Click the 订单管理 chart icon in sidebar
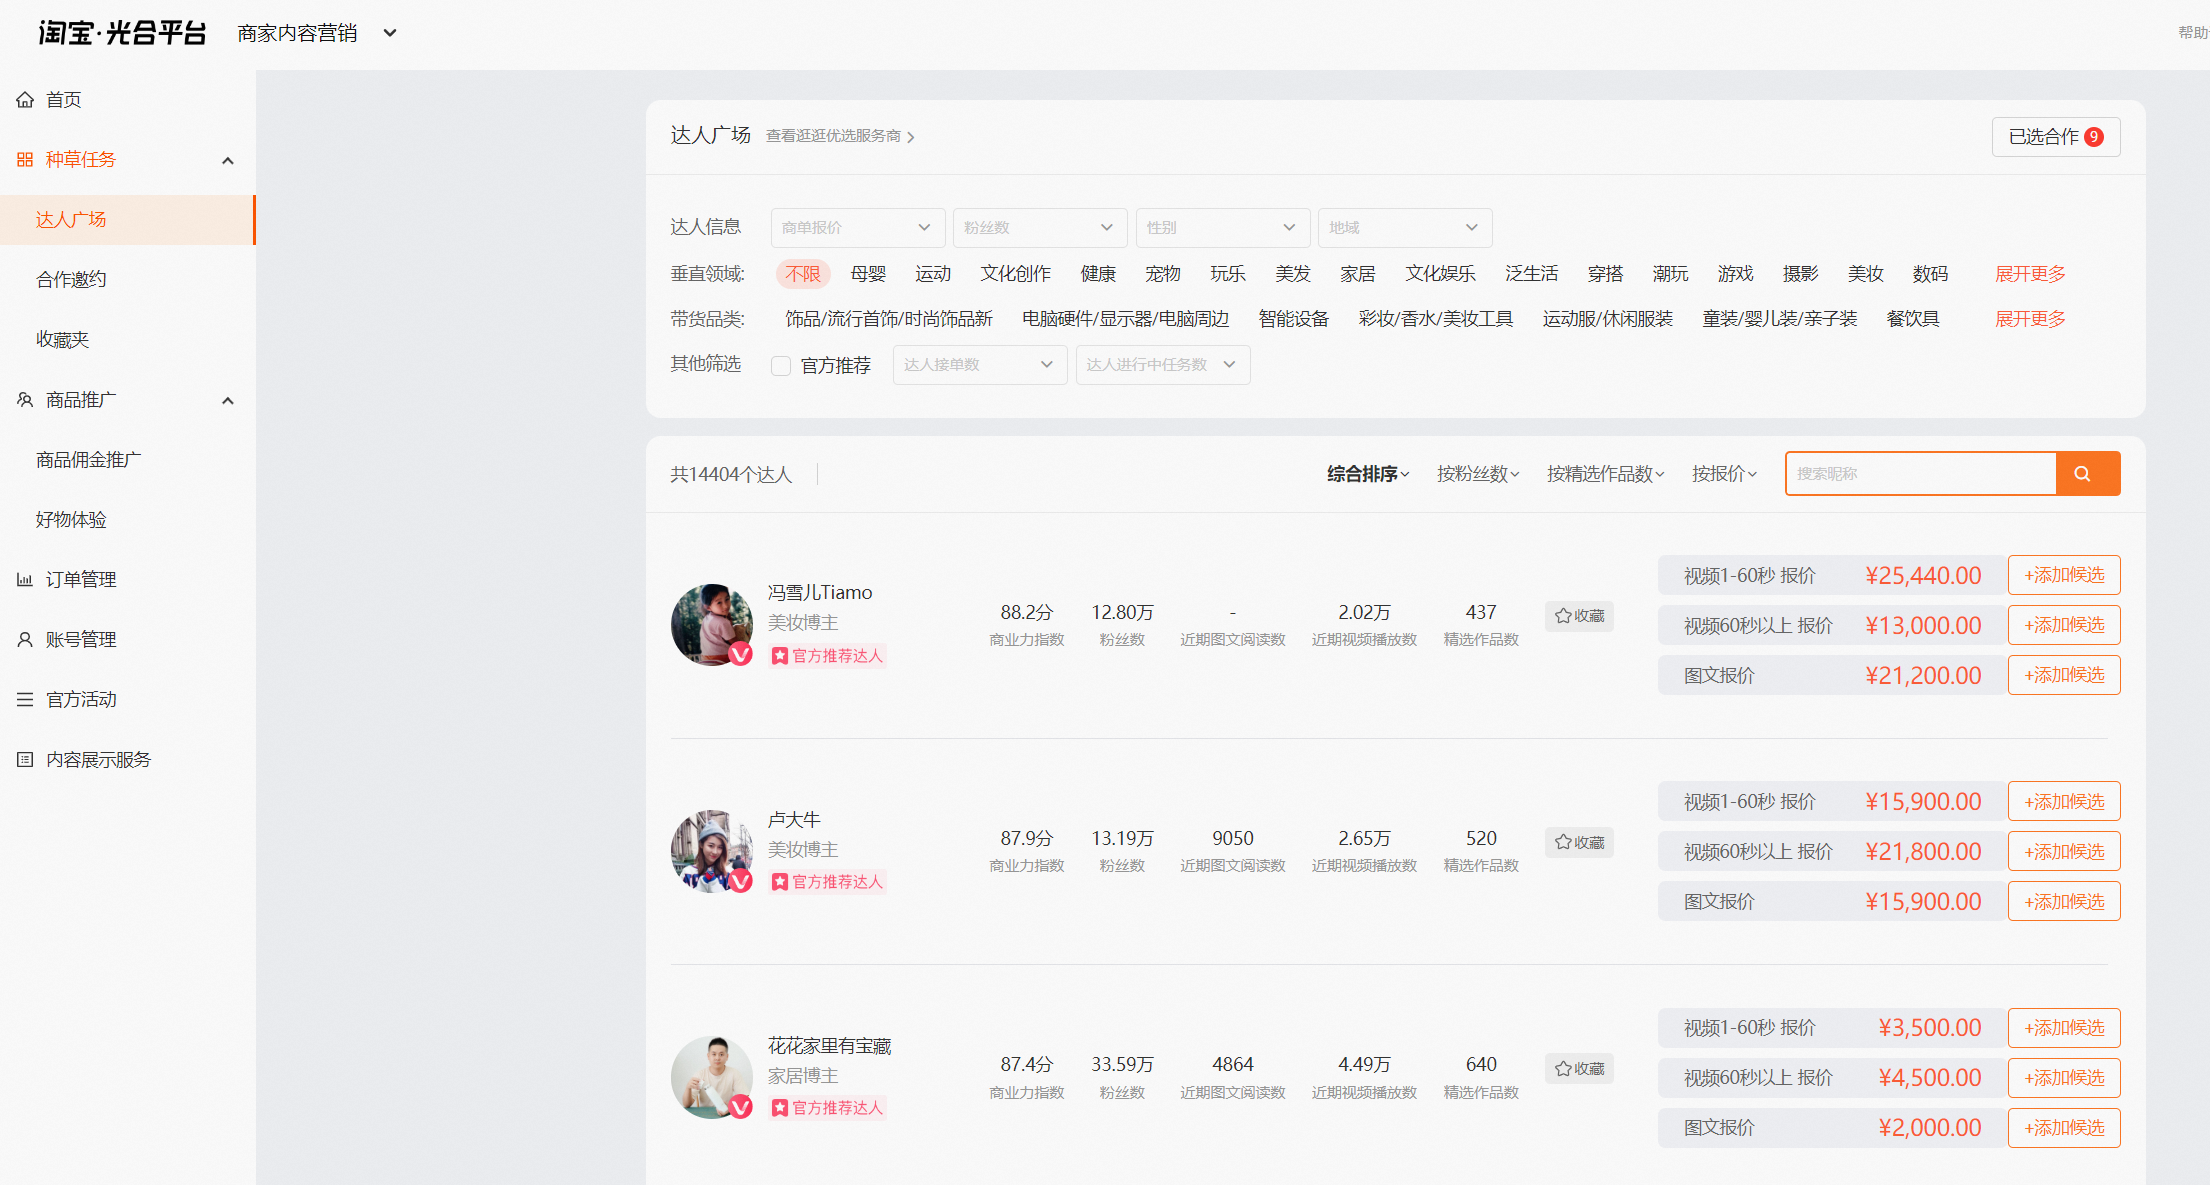The height and width of the screenshot is (1185, 2210). (25, 580)
